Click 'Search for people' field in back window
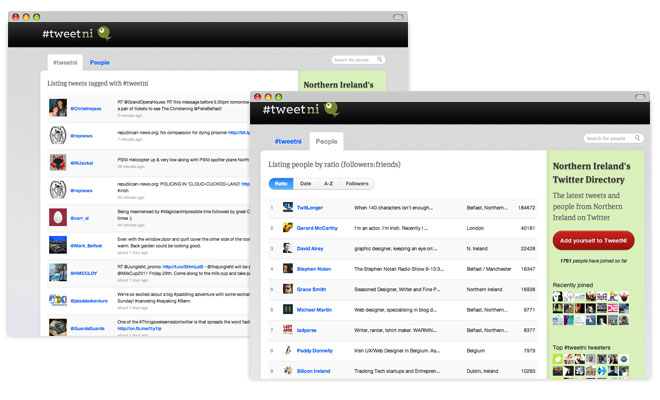660x400 pixels. pyautogui.click(x=358, y=60)
